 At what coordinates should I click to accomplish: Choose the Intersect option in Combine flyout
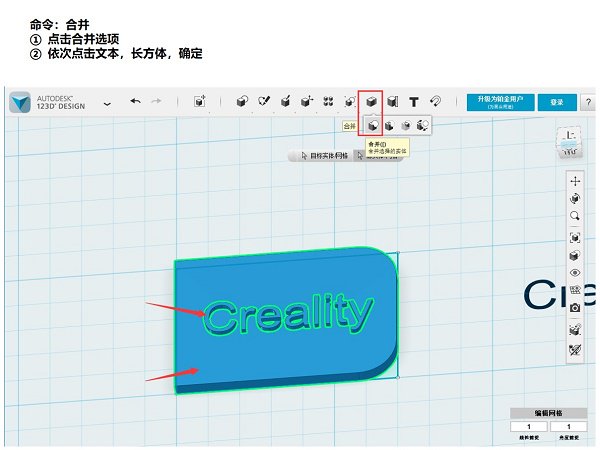point(406,126)
